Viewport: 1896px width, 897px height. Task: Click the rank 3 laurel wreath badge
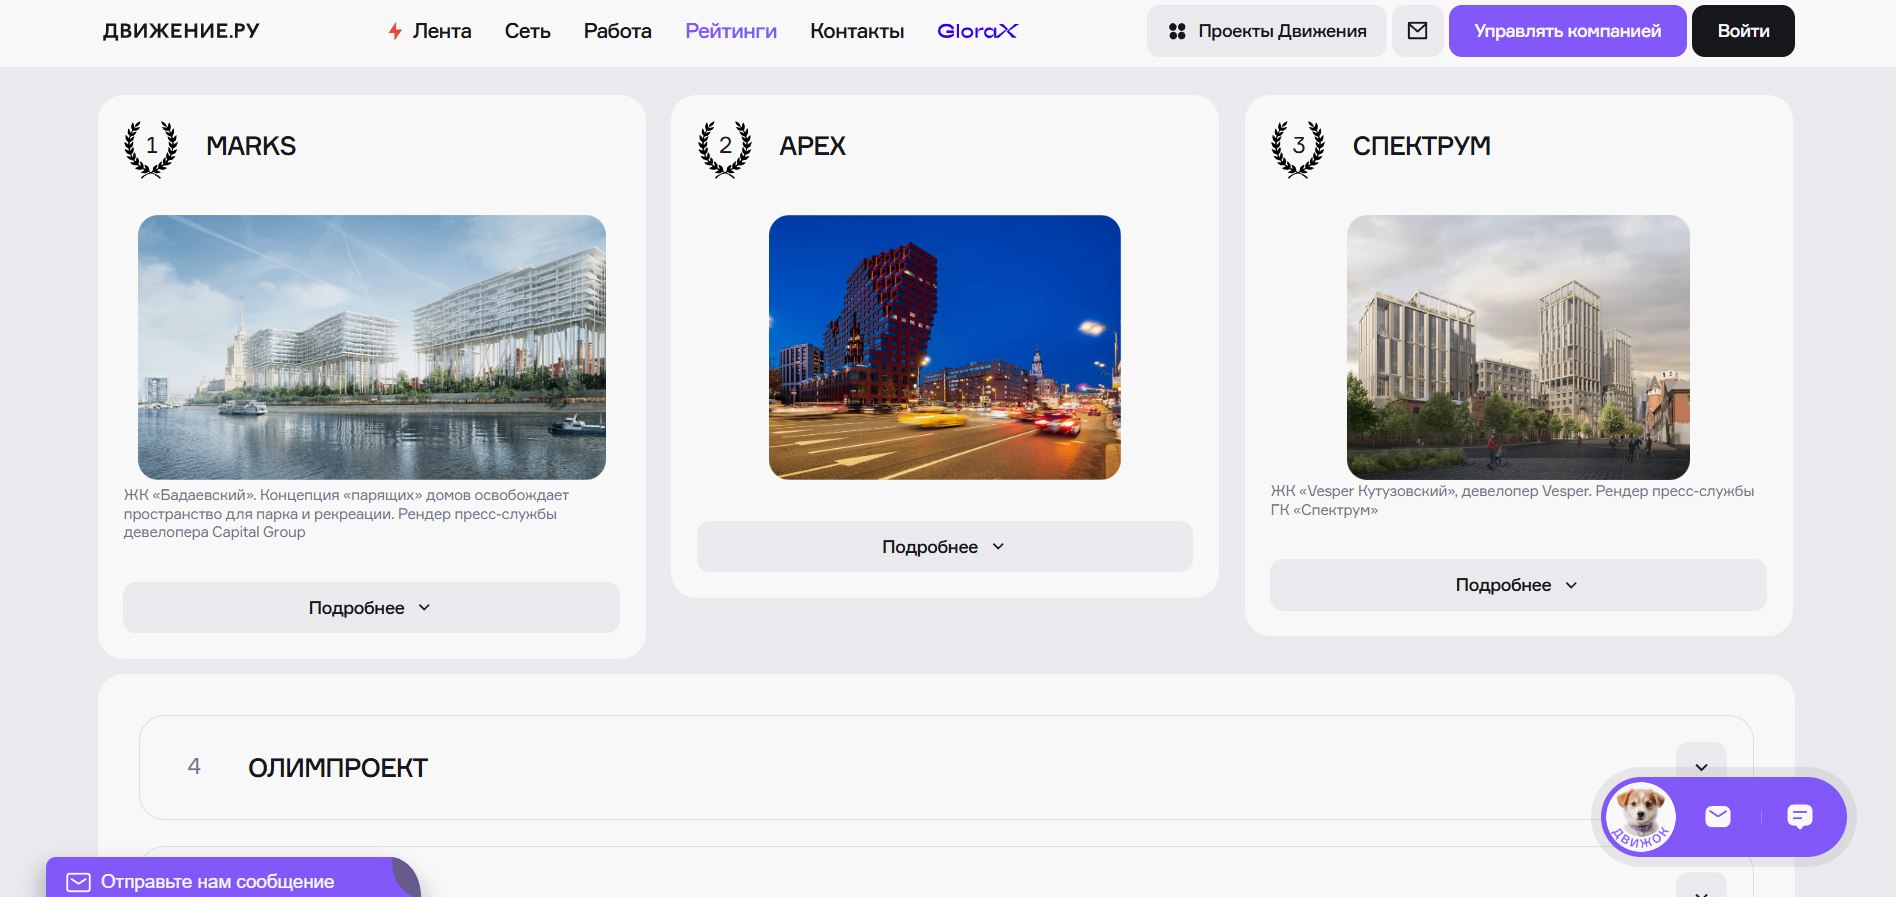(1298, 149)
